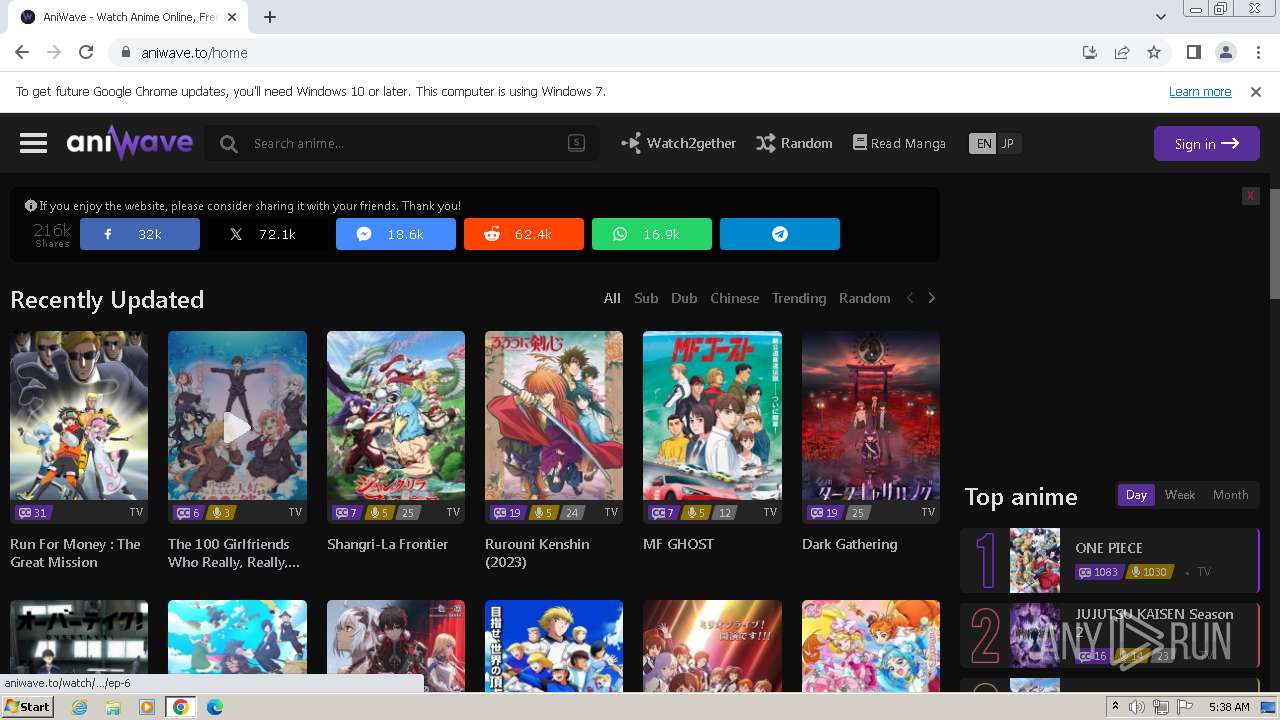Open Internet Explorer from taskbar

(79, 706)
